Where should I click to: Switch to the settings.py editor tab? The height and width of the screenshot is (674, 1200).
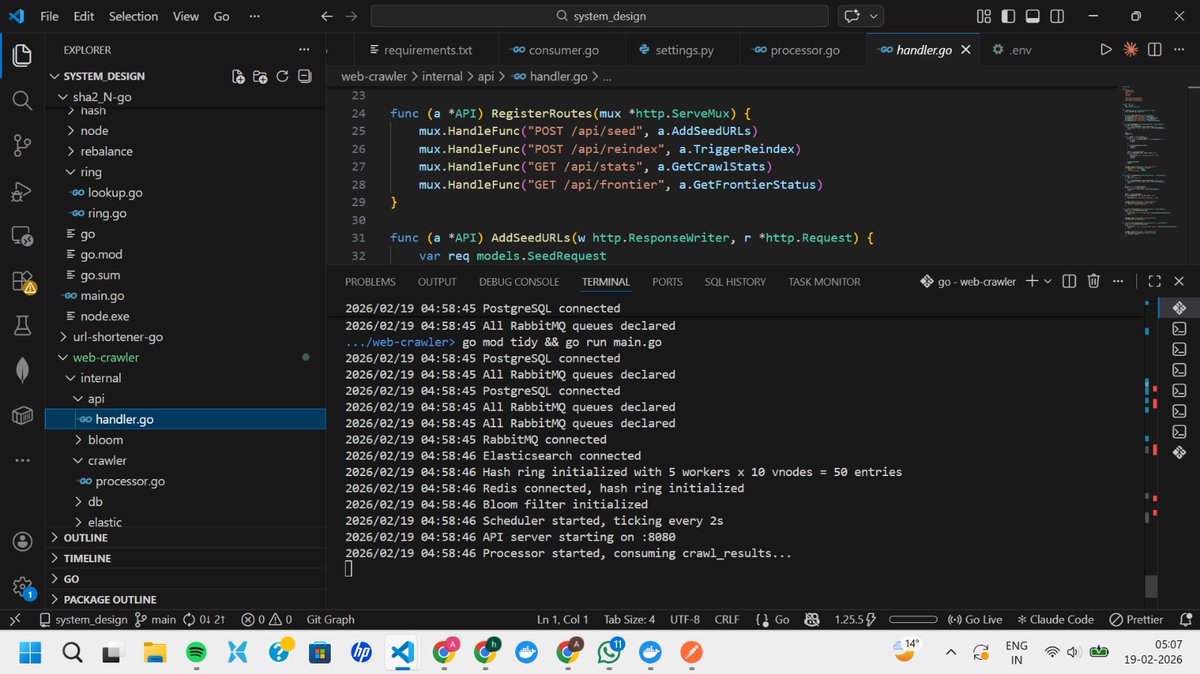[682, 49]
